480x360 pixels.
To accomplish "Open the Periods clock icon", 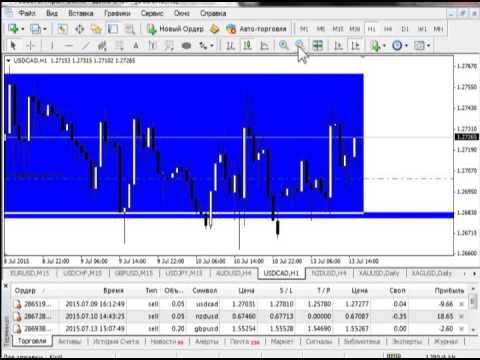I will [397, 45].
